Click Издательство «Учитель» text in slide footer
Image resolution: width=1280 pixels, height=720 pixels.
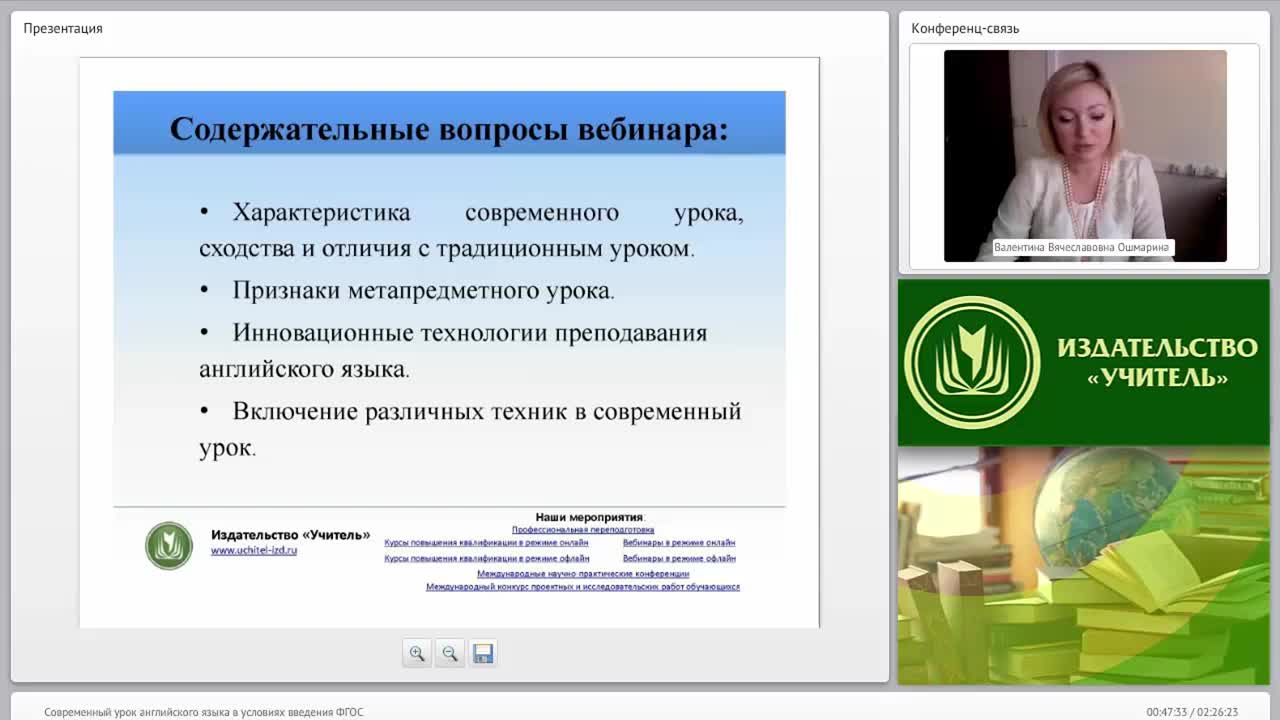(290, 535)
